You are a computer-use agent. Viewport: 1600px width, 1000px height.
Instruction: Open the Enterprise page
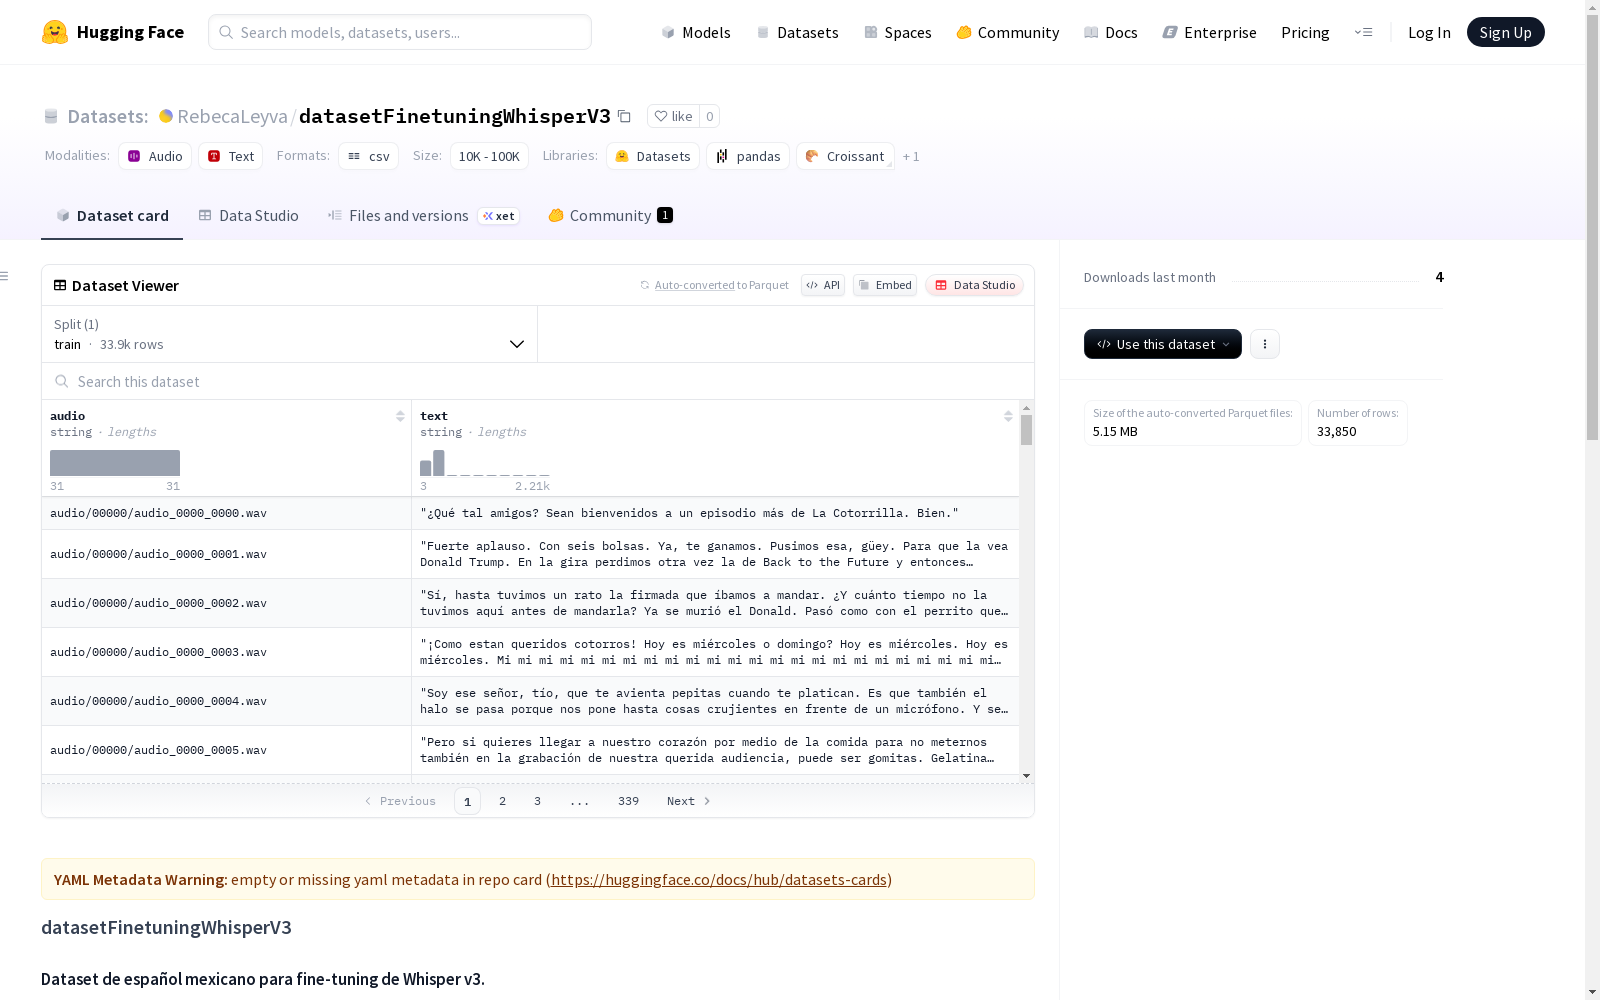coord(1210,32)
